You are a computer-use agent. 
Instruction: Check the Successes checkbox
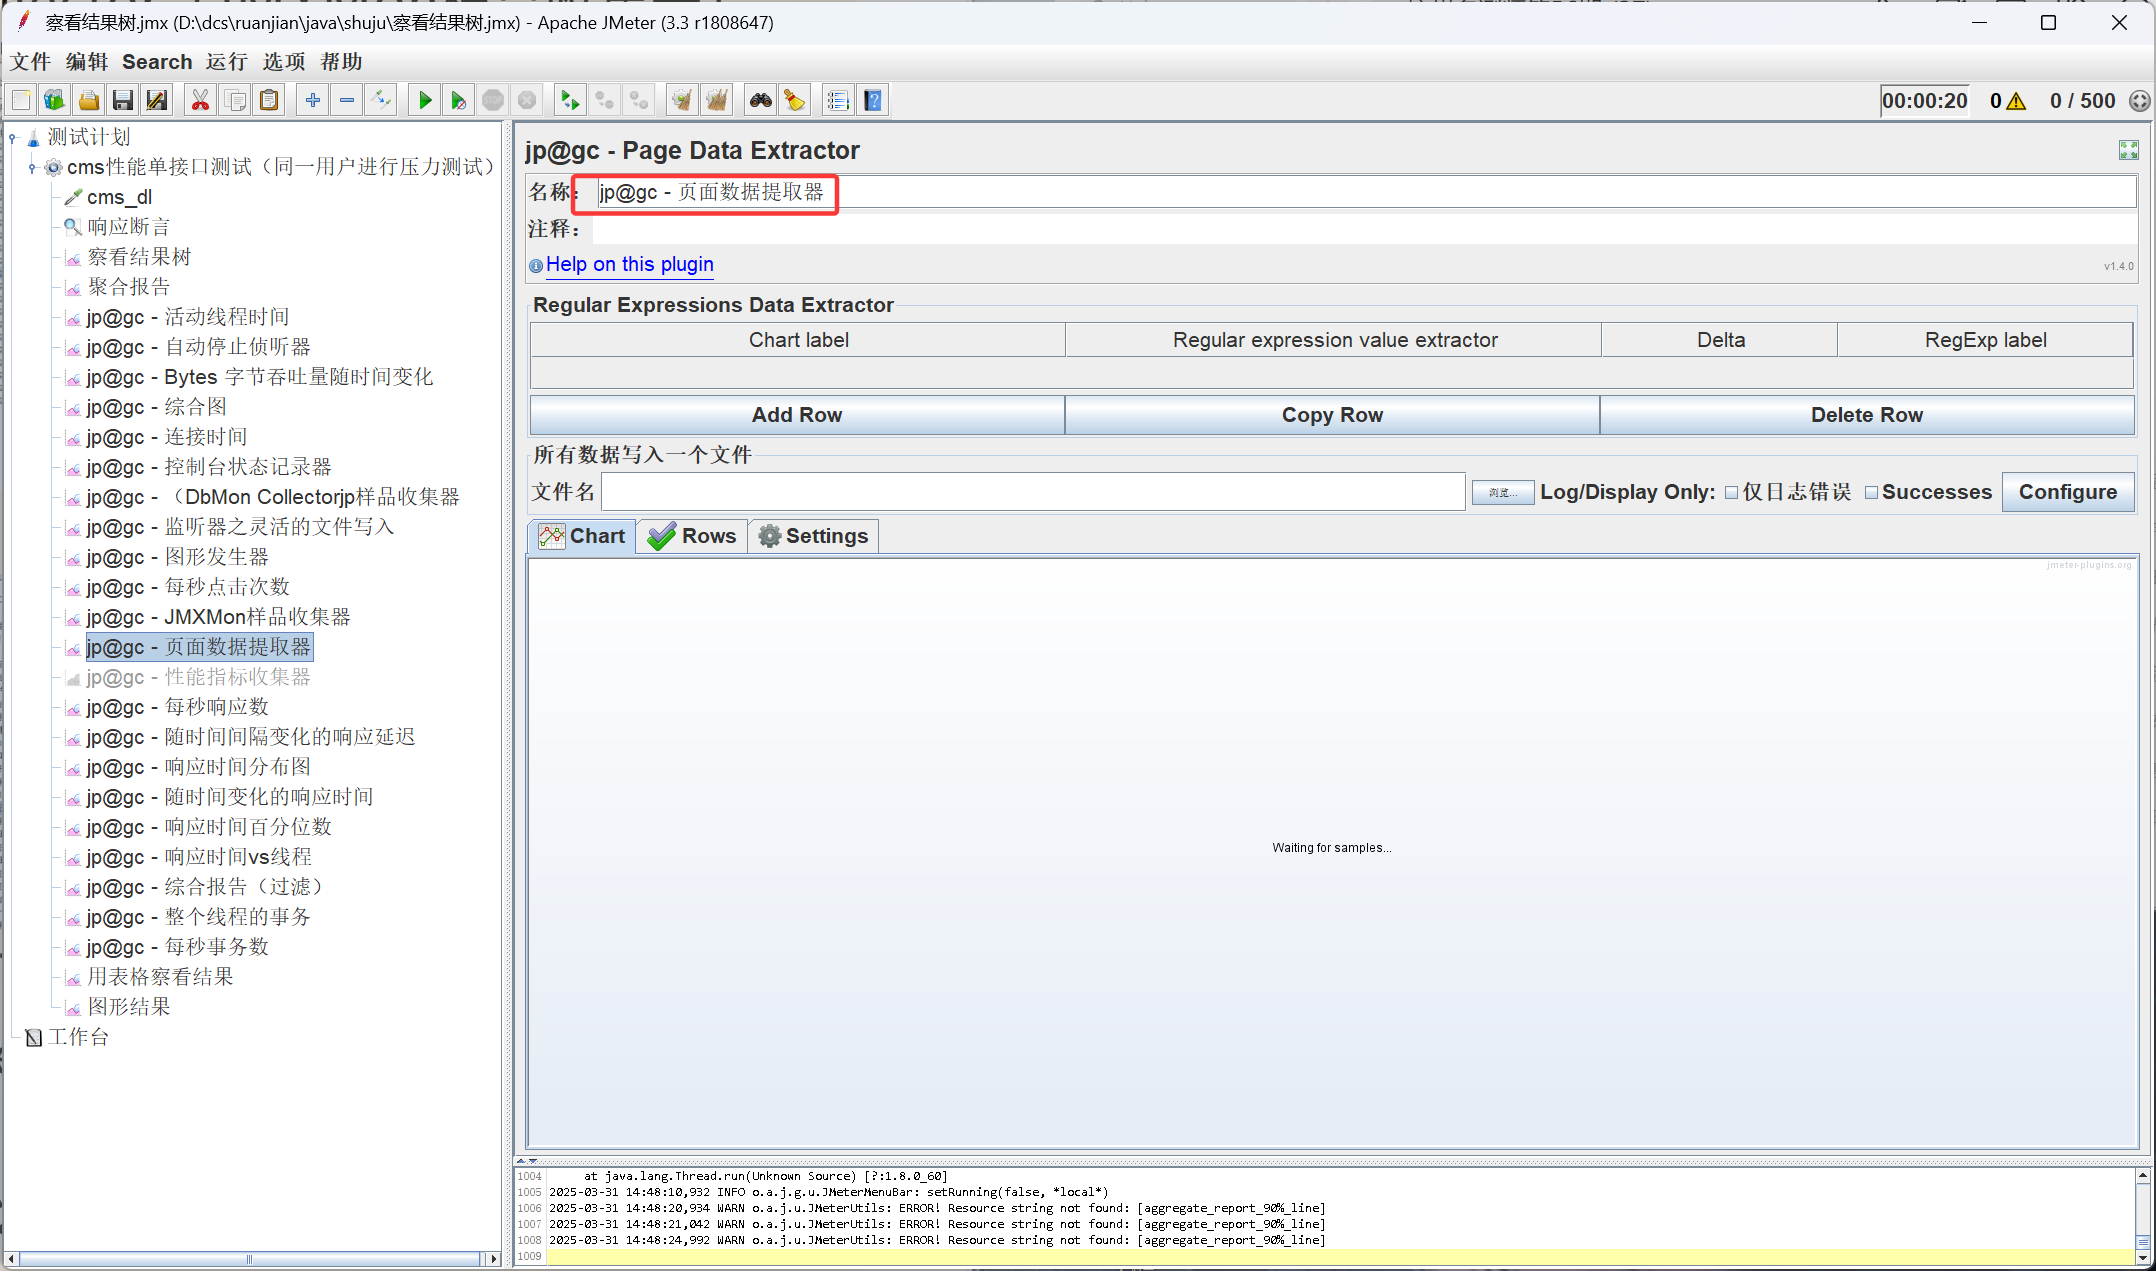(x=1871, y=493)
